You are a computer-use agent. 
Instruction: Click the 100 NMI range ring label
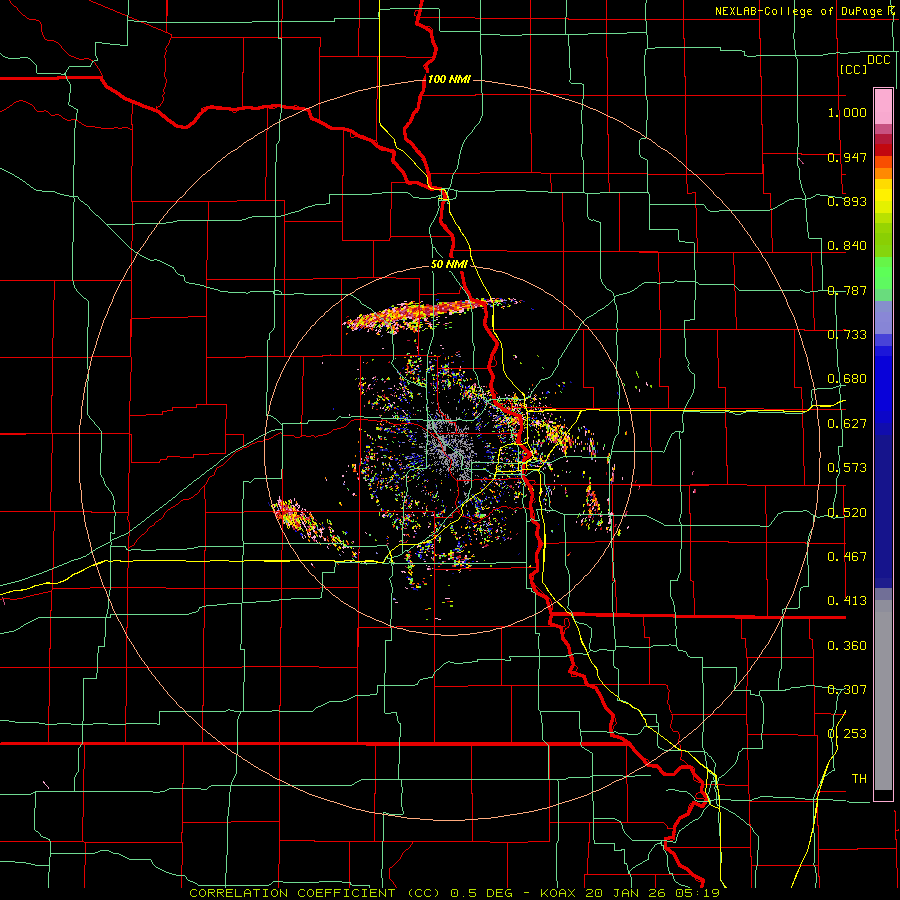449,79
